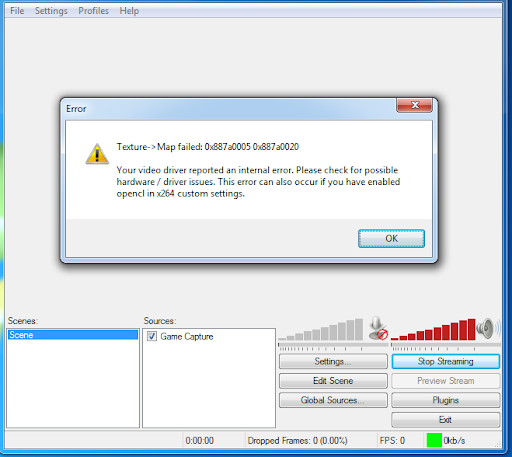The image size is (512, 457).
Task: Mute the desktop speaker icon
Action: [x=488, y=328]
